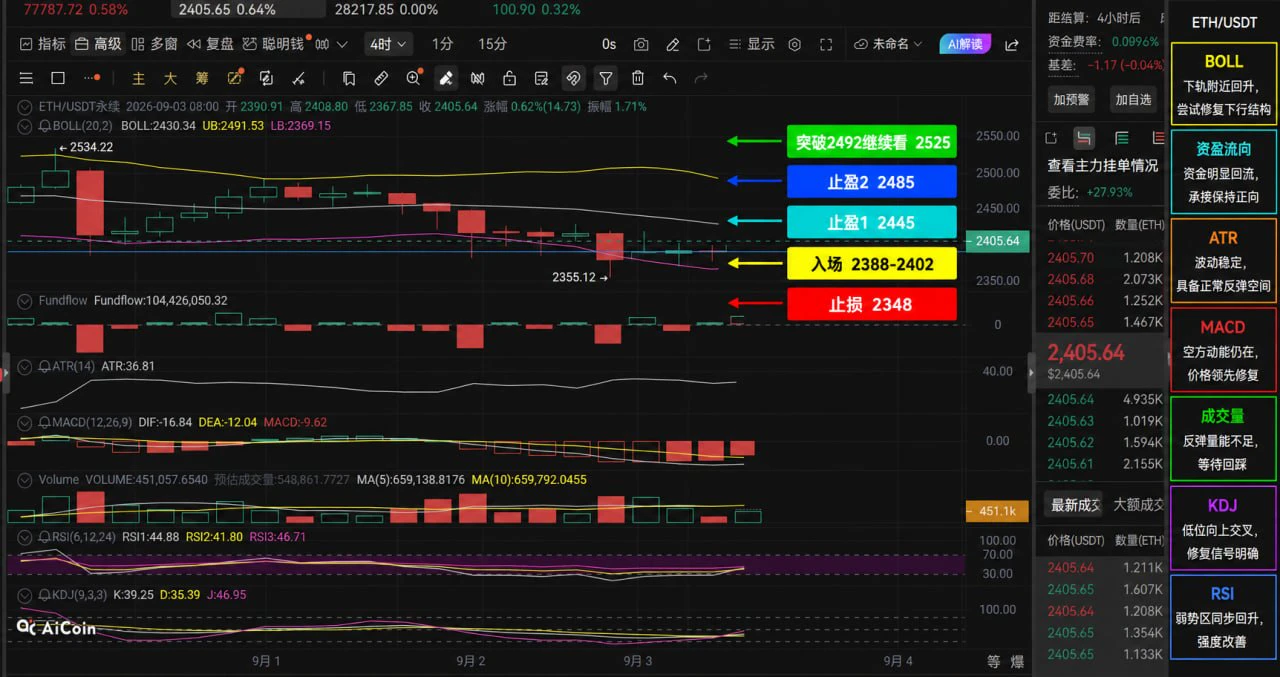Viewport: 1280px width, 677px height.
Task: Toggle the 大 large orders indicator
Action: 171,78
